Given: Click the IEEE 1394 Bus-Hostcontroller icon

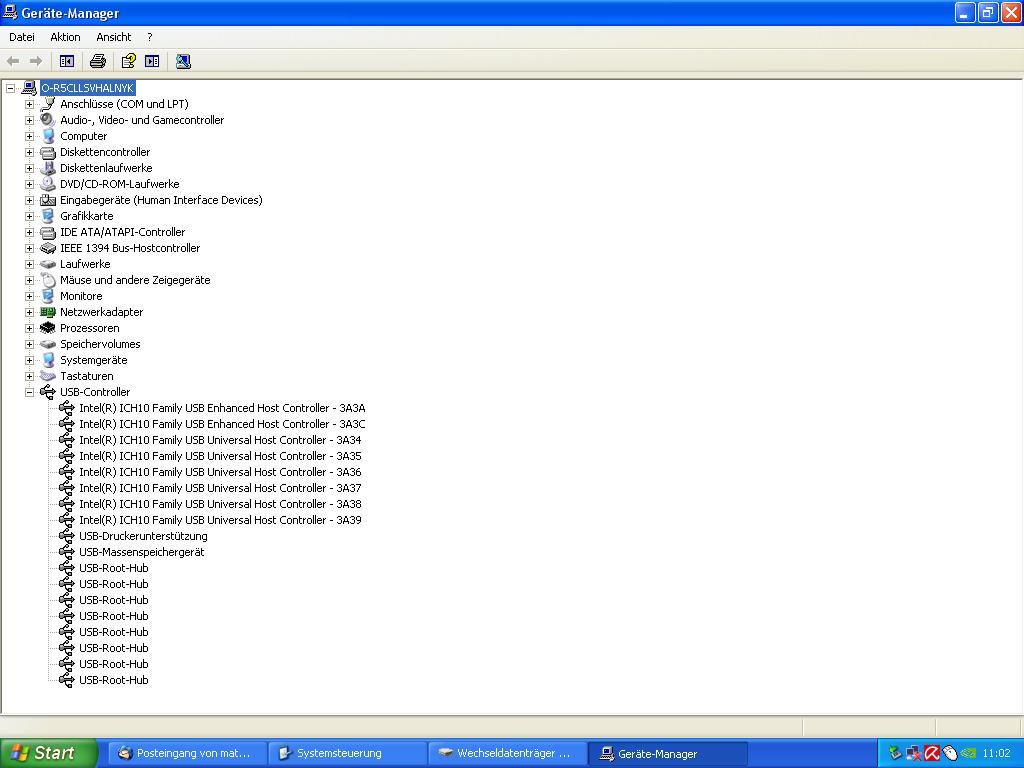Looking at the screenshot, I should (x=48, y=248).
